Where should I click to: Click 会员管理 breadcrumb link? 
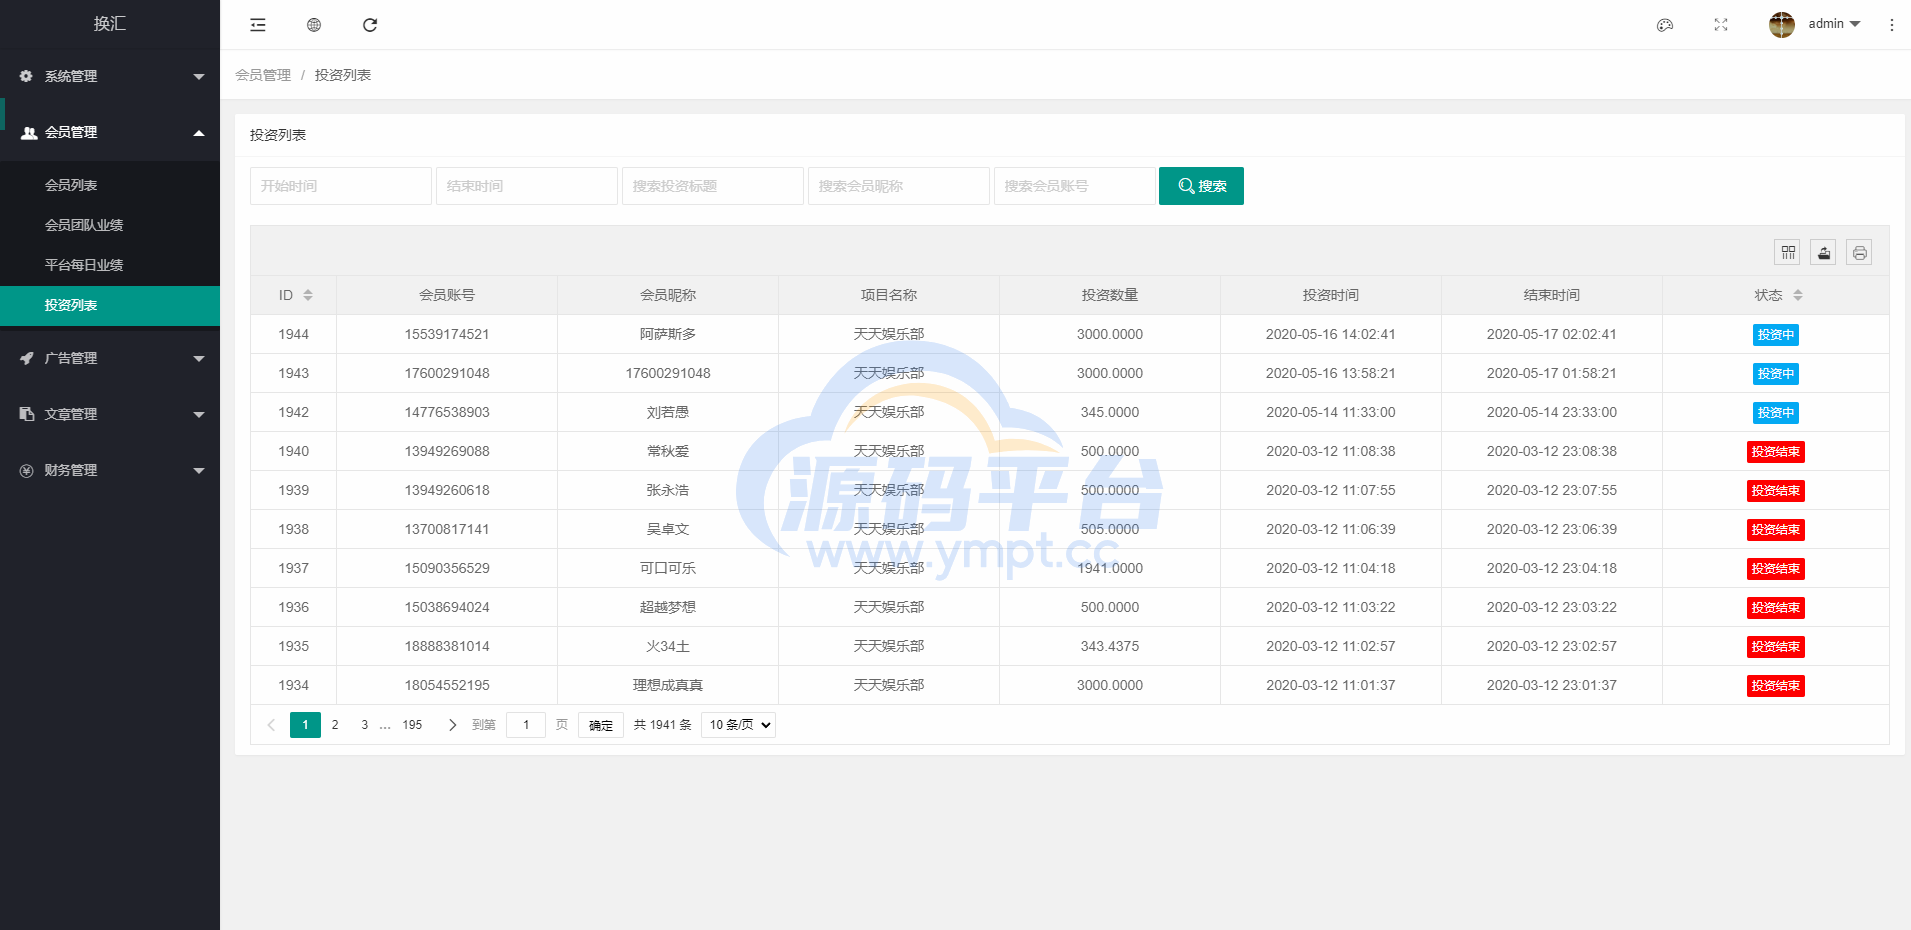(x=263, y=75)
